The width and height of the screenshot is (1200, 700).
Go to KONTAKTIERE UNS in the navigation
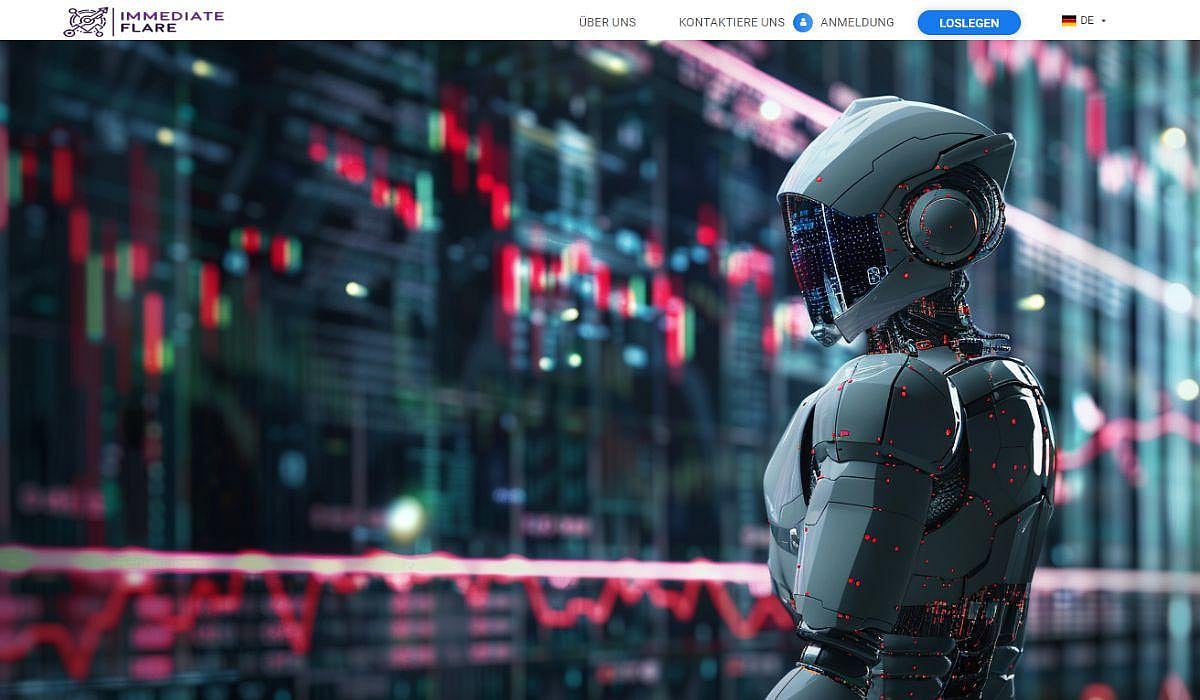[x=731, y=22]
